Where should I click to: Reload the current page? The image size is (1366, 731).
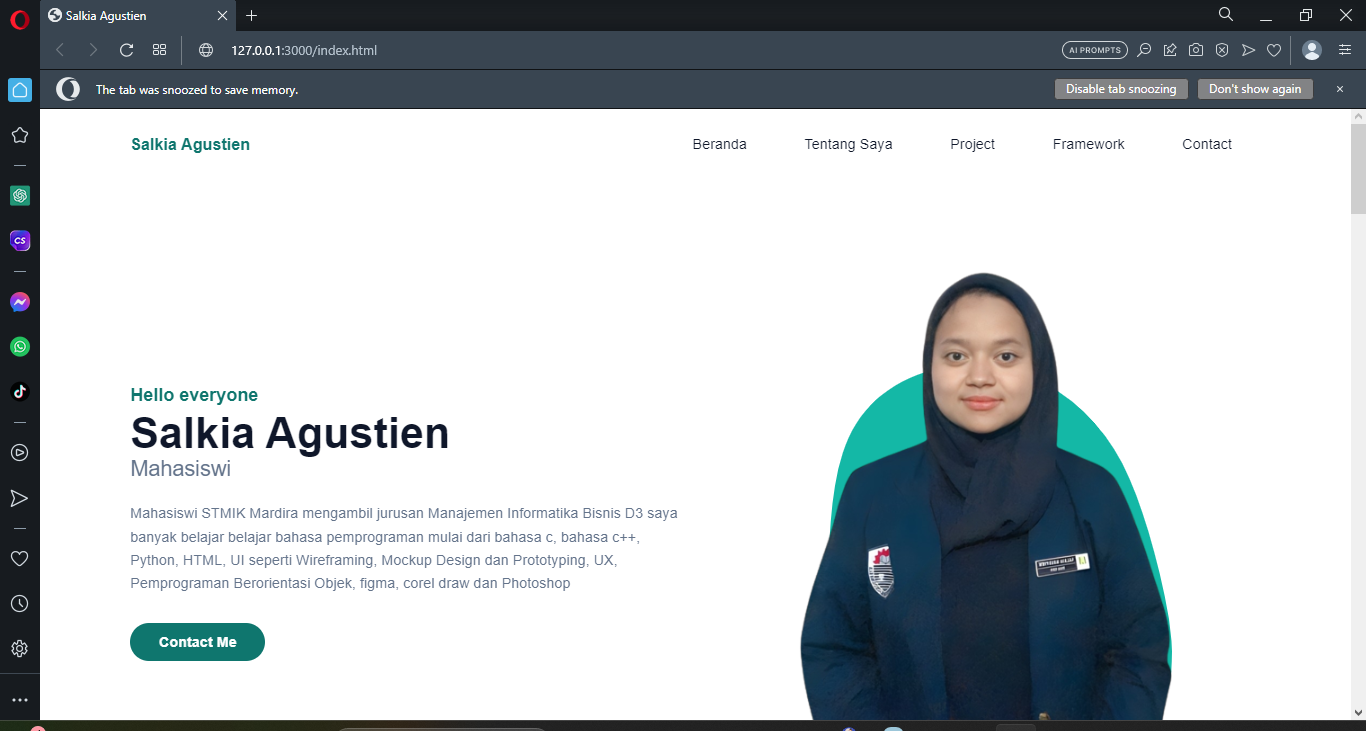tap(126, 50)
